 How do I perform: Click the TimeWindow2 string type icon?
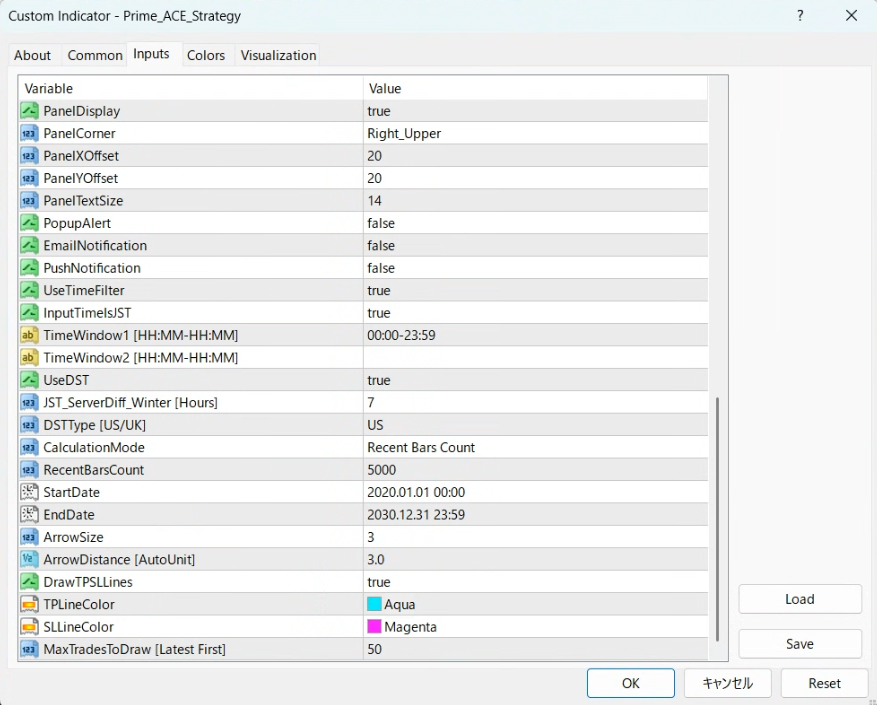point(29,357)
